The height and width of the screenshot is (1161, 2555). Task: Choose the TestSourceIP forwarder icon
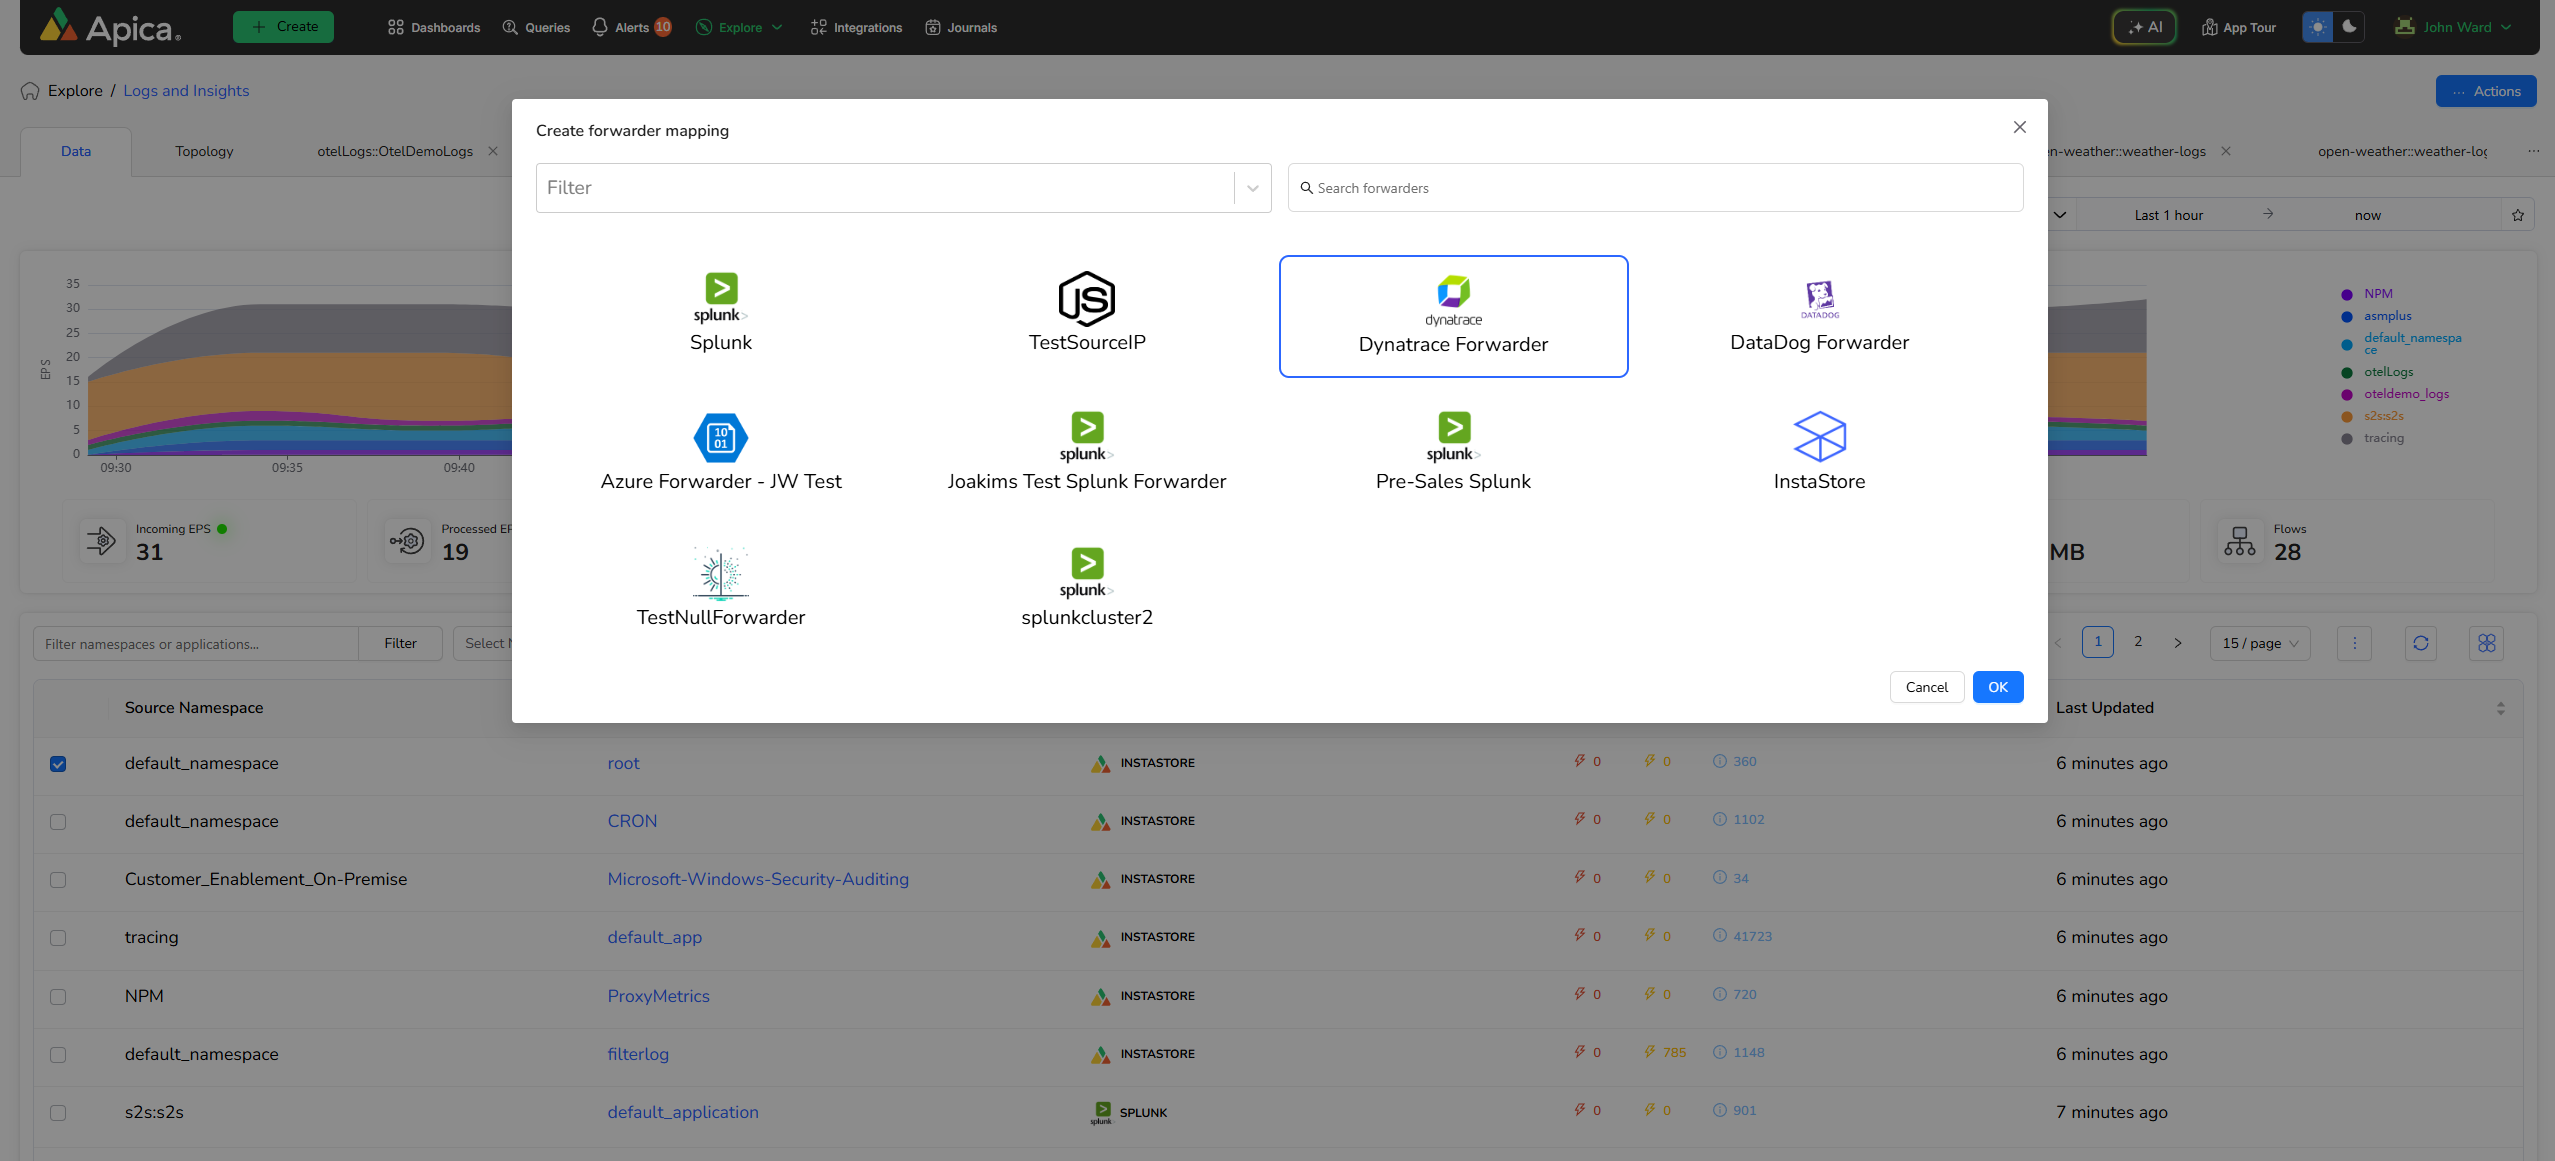[1086, 299]
